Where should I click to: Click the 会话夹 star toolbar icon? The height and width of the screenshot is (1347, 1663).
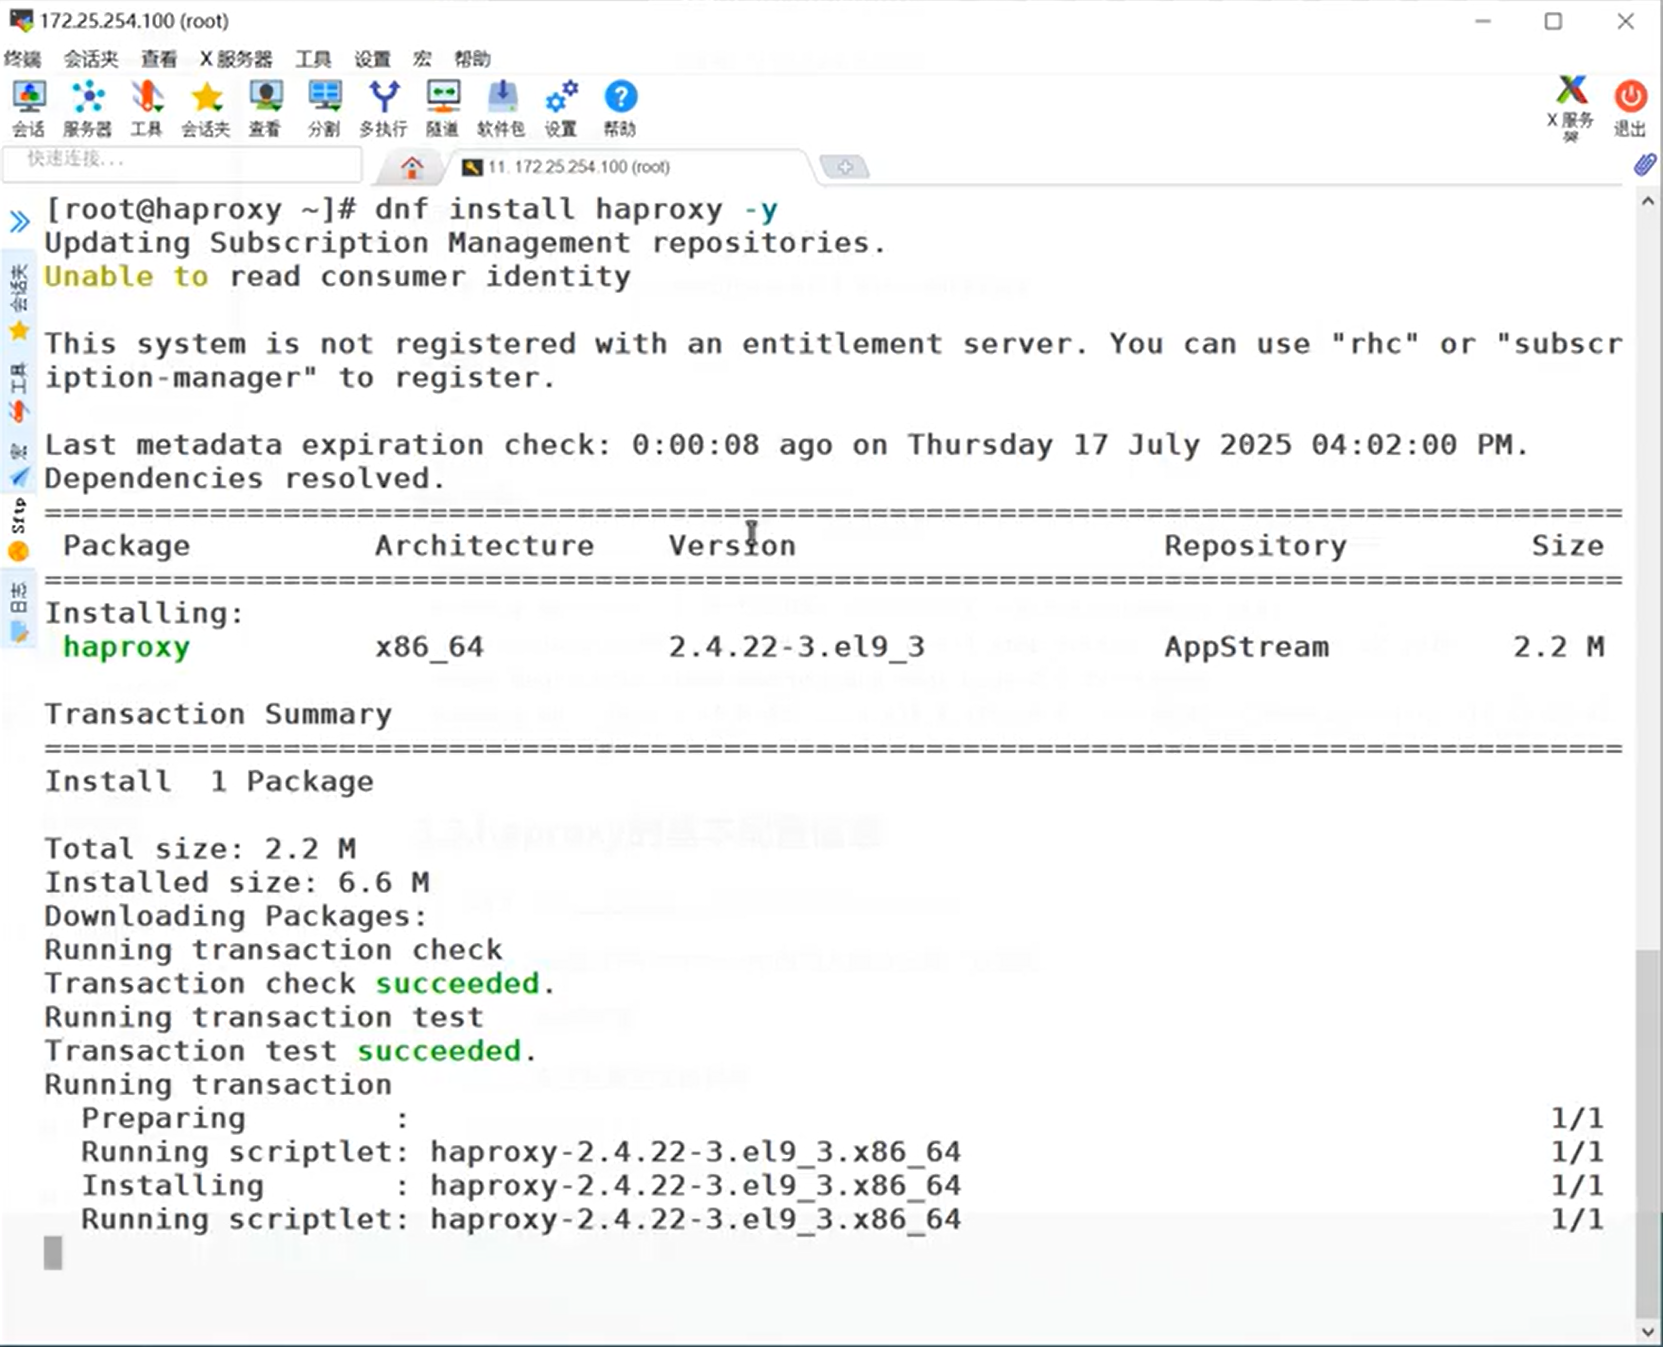(x=206, y=108)
